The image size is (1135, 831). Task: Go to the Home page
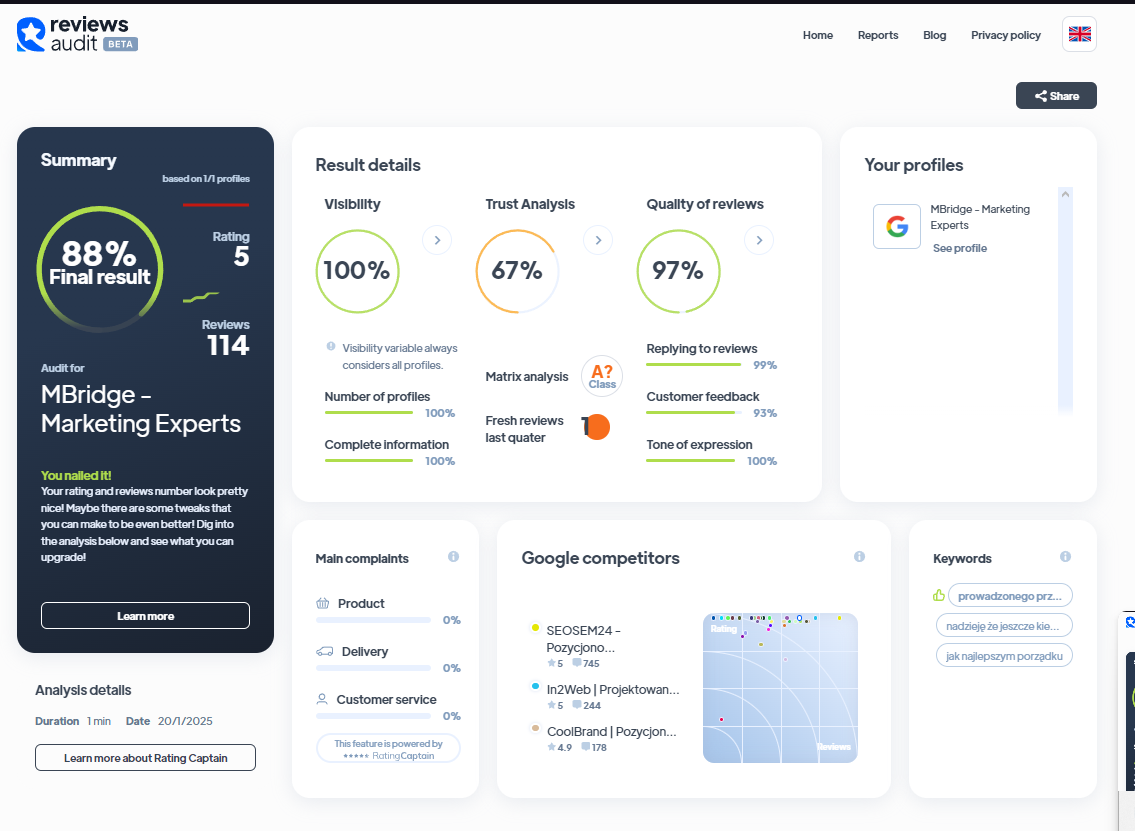(x=818, y=35)
